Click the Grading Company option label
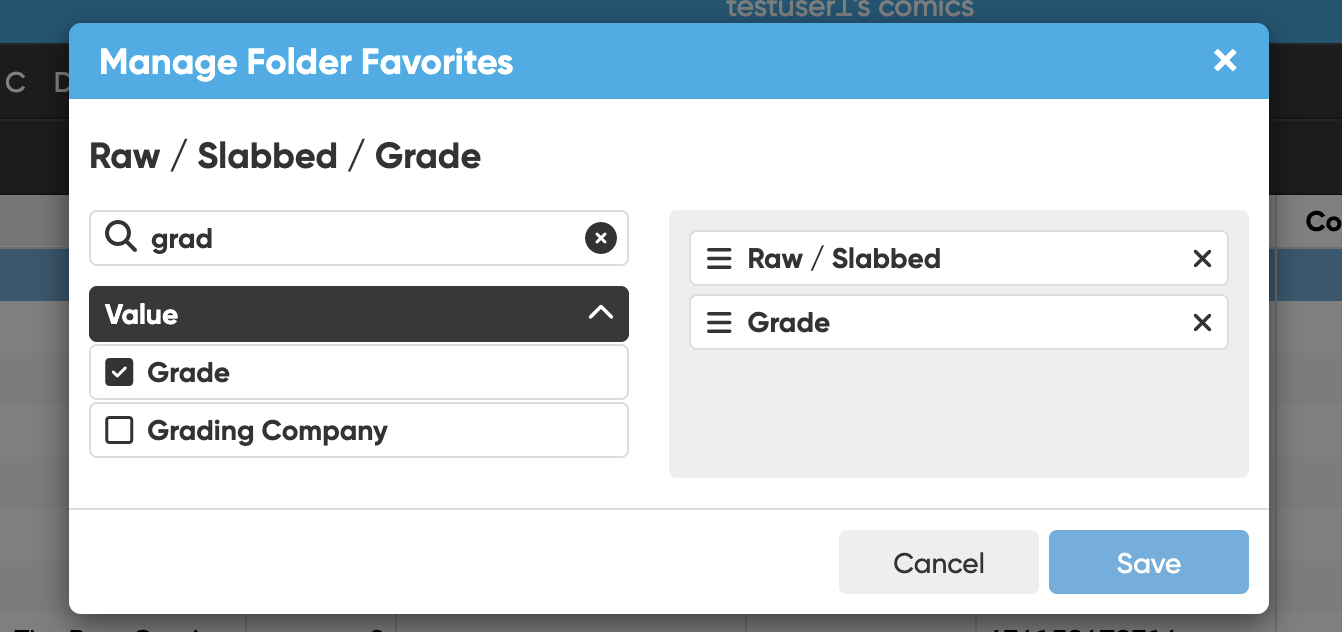Viewport: 1342px width, 632px height. pos(267,431)
